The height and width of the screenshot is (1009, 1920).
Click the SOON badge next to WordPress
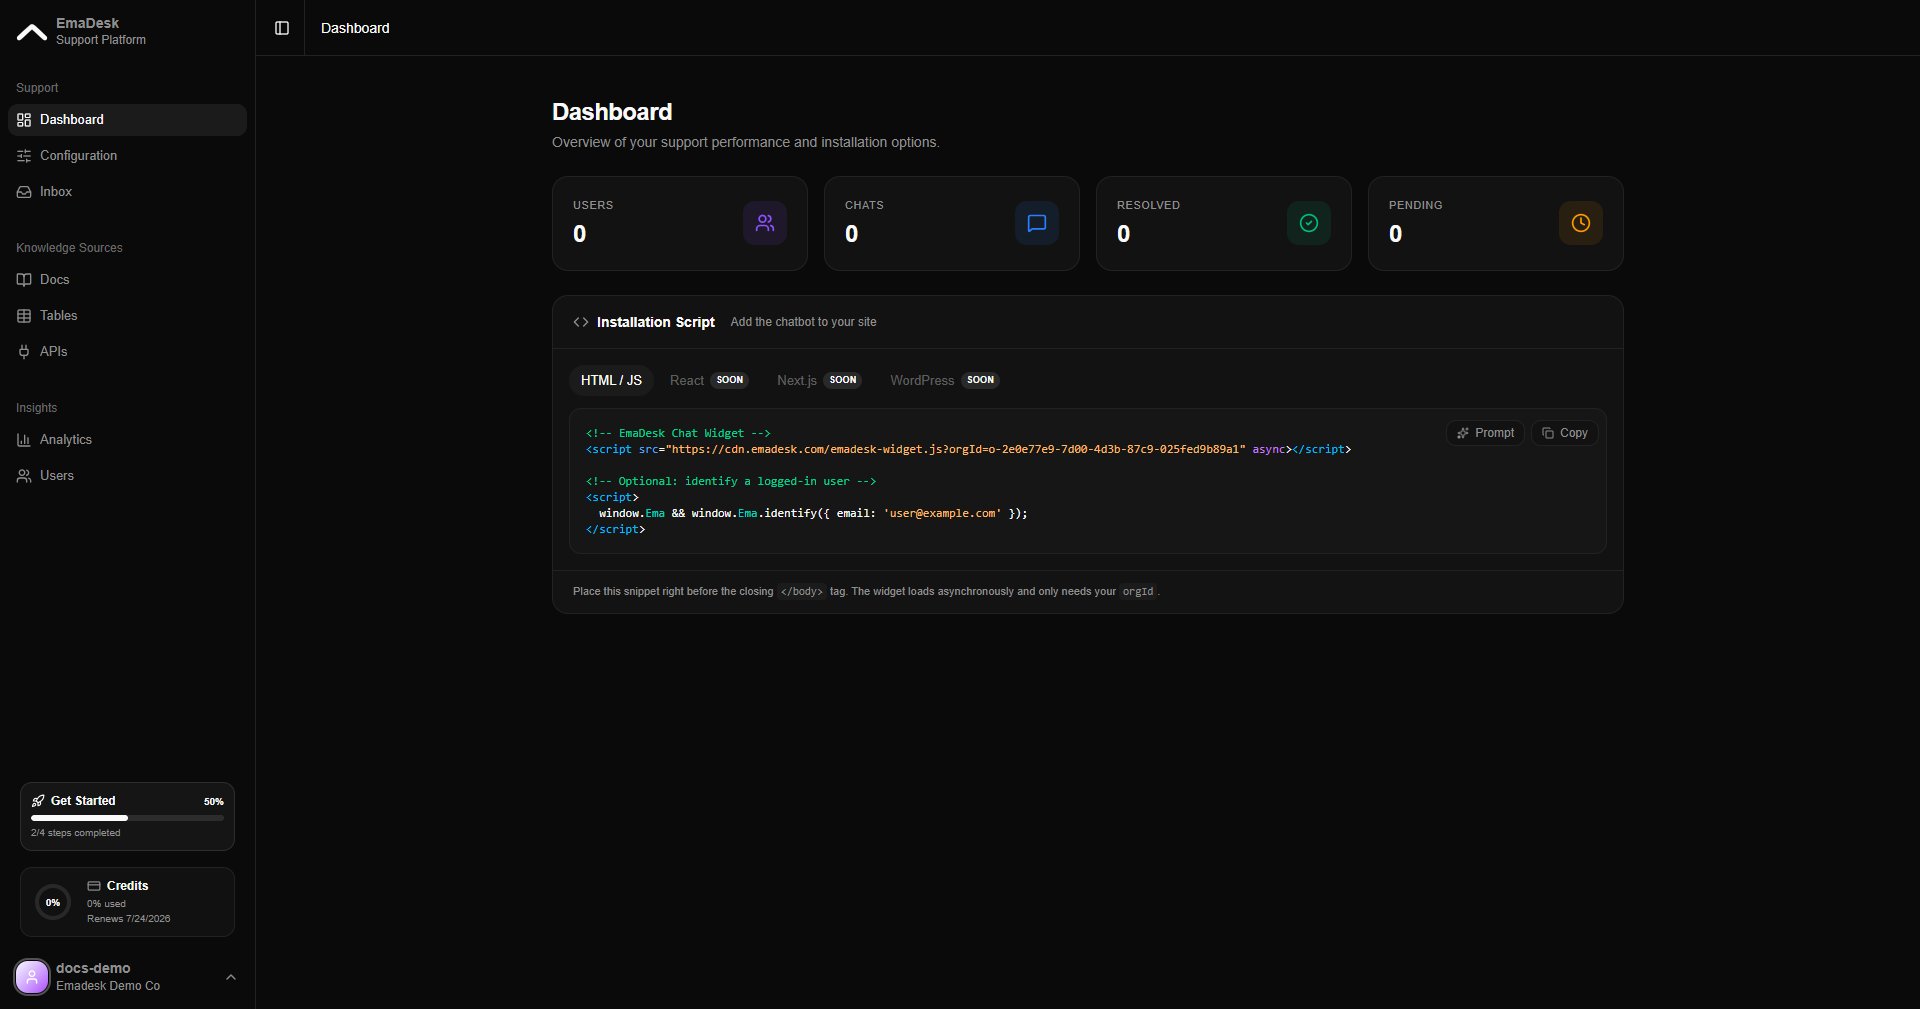980,380
